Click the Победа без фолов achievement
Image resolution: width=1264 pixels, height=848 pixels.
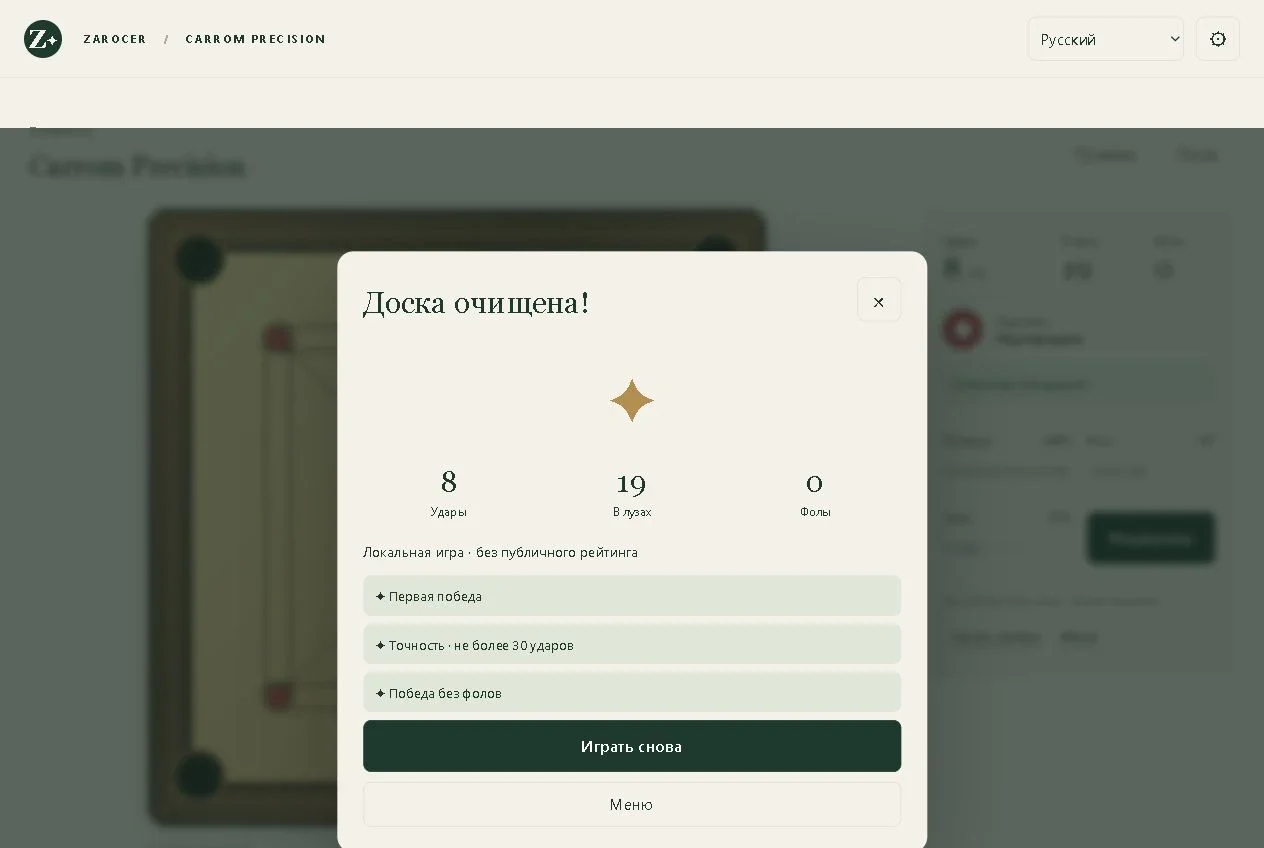[x=632, y=693]
